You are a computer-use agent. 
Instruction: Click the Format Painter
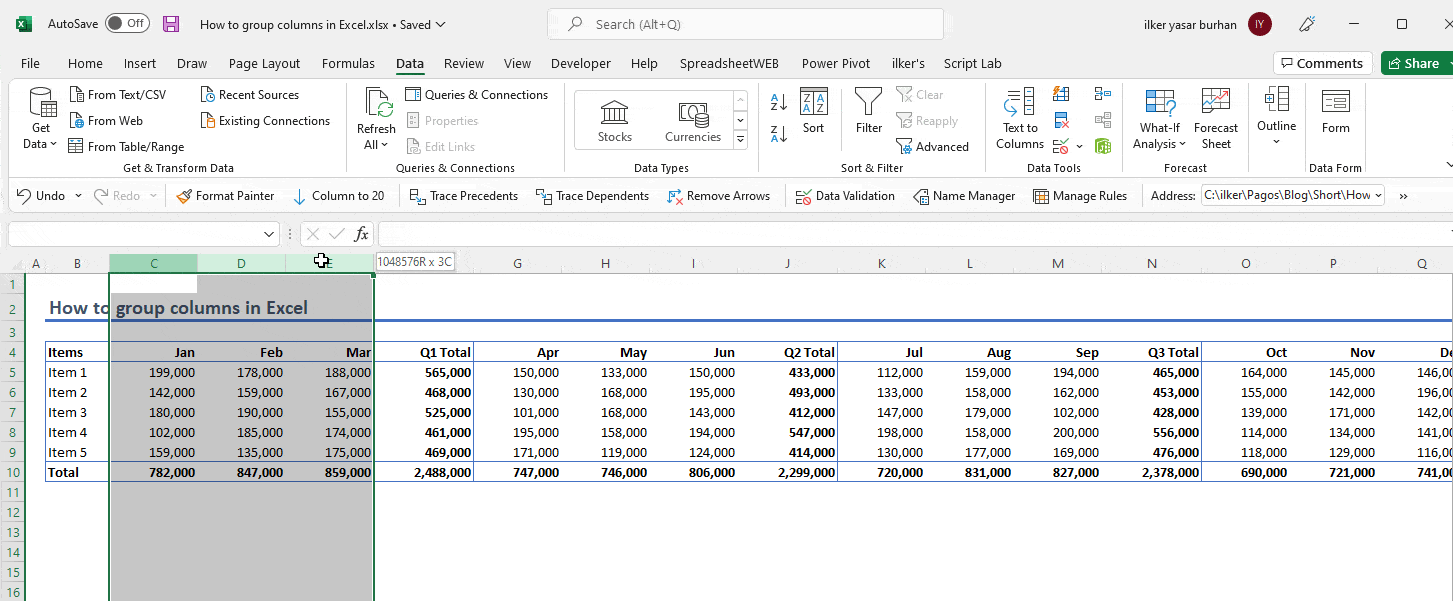pos(225,195)
